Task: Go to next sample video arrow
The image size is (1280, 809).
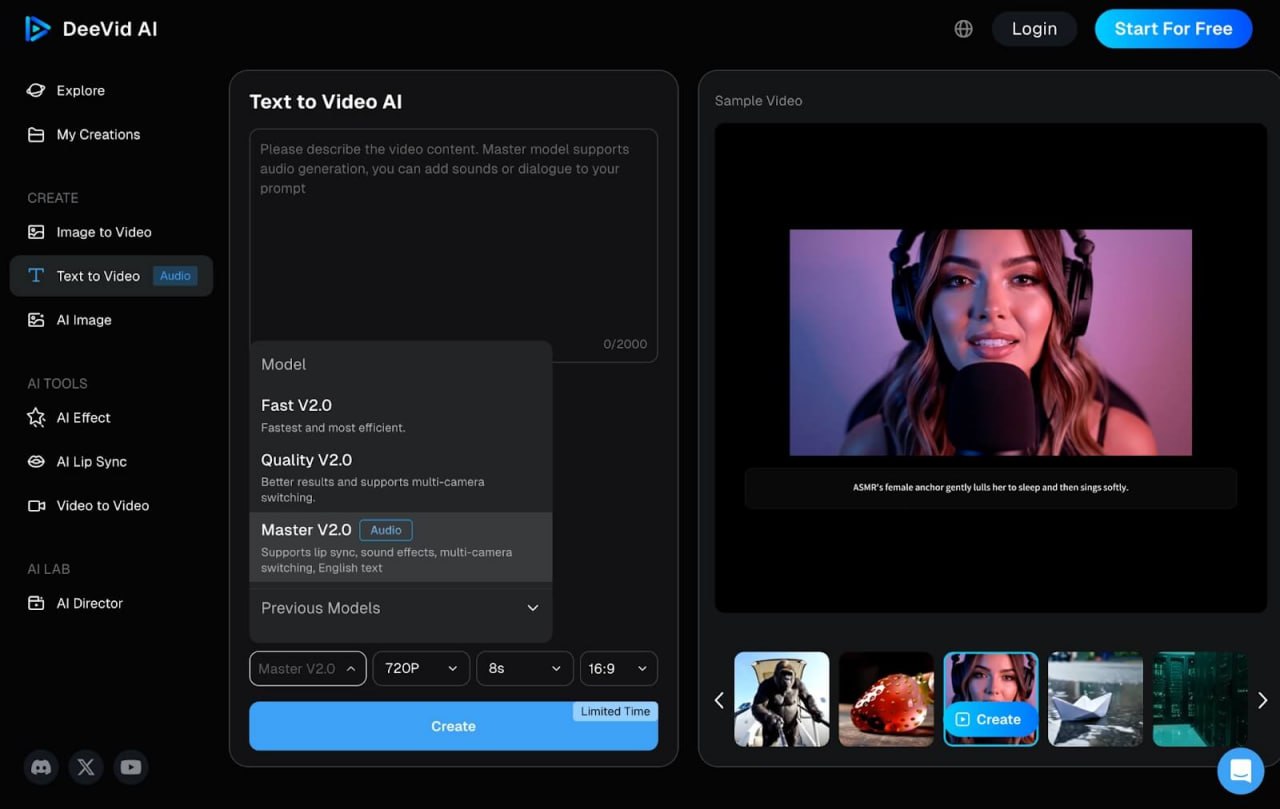Action: click(x=1262, y=700)
